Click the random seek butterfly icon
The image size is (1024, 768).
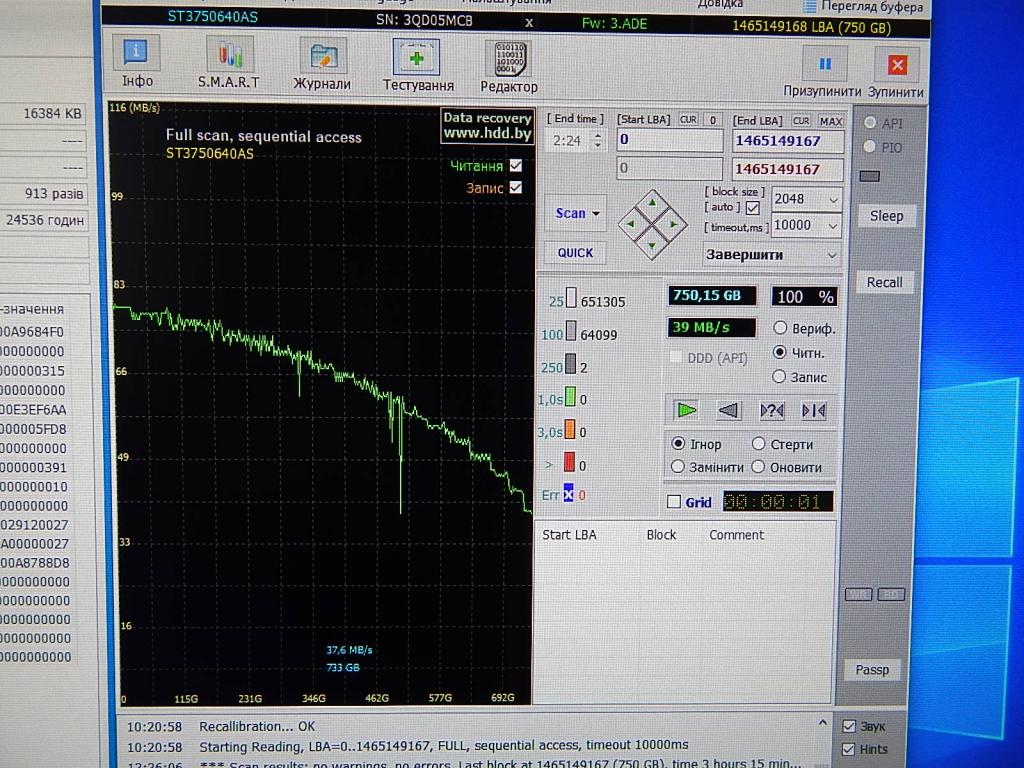click(771, 410)
